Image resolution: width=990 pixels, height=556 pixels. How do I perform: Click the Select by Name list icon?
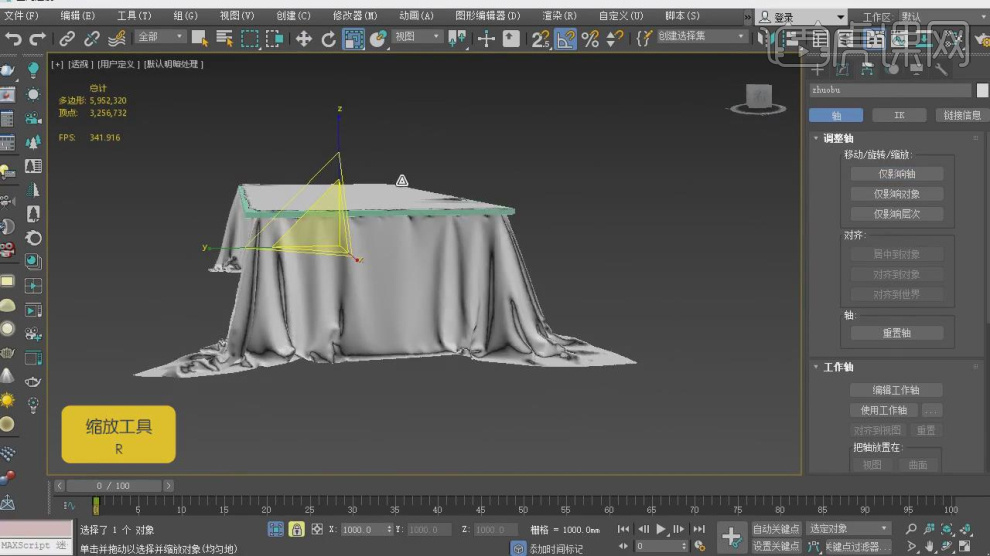click(224, 38)
